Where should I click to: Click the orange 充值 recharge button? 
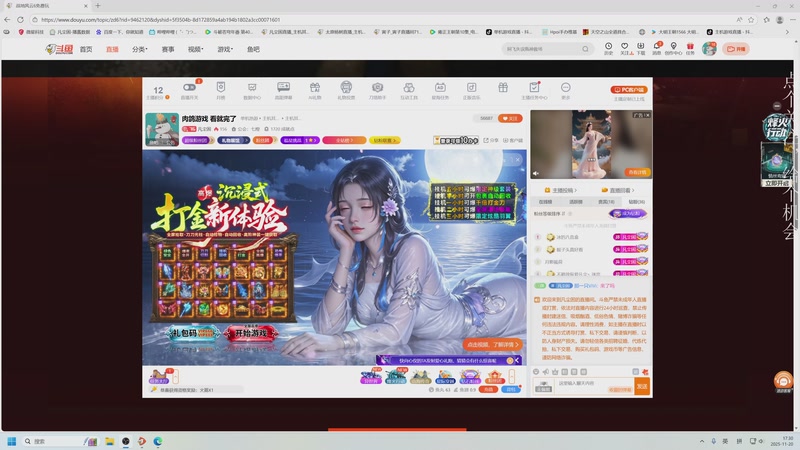(x=488, y=389)
